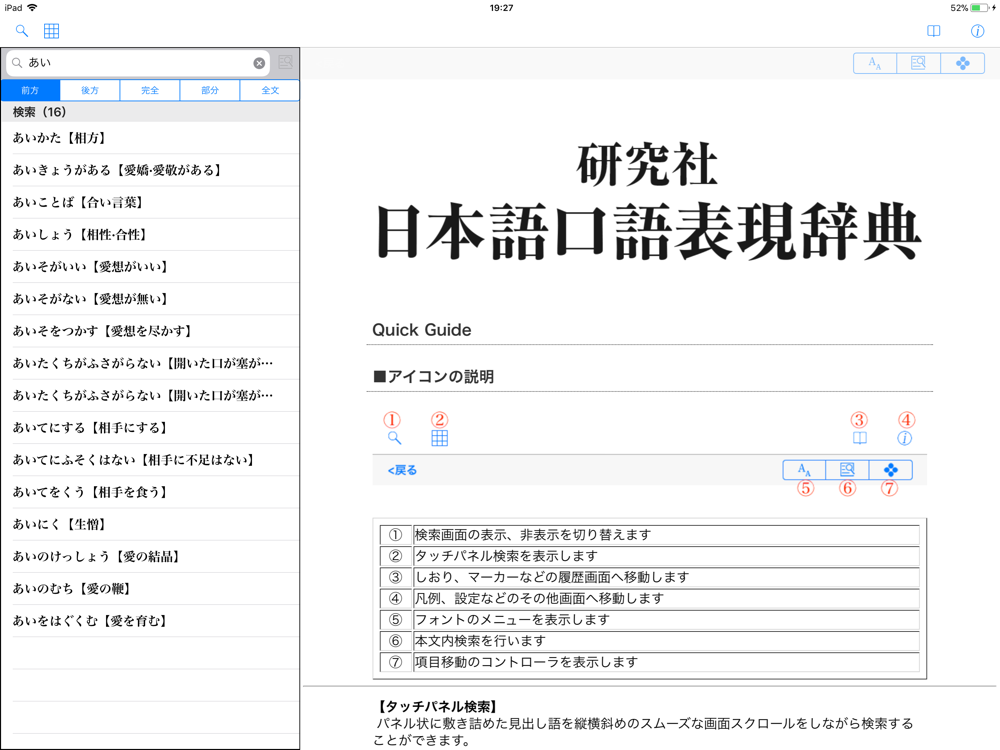Tap guide row フォントのメニューを表示します

click(650, 619)
